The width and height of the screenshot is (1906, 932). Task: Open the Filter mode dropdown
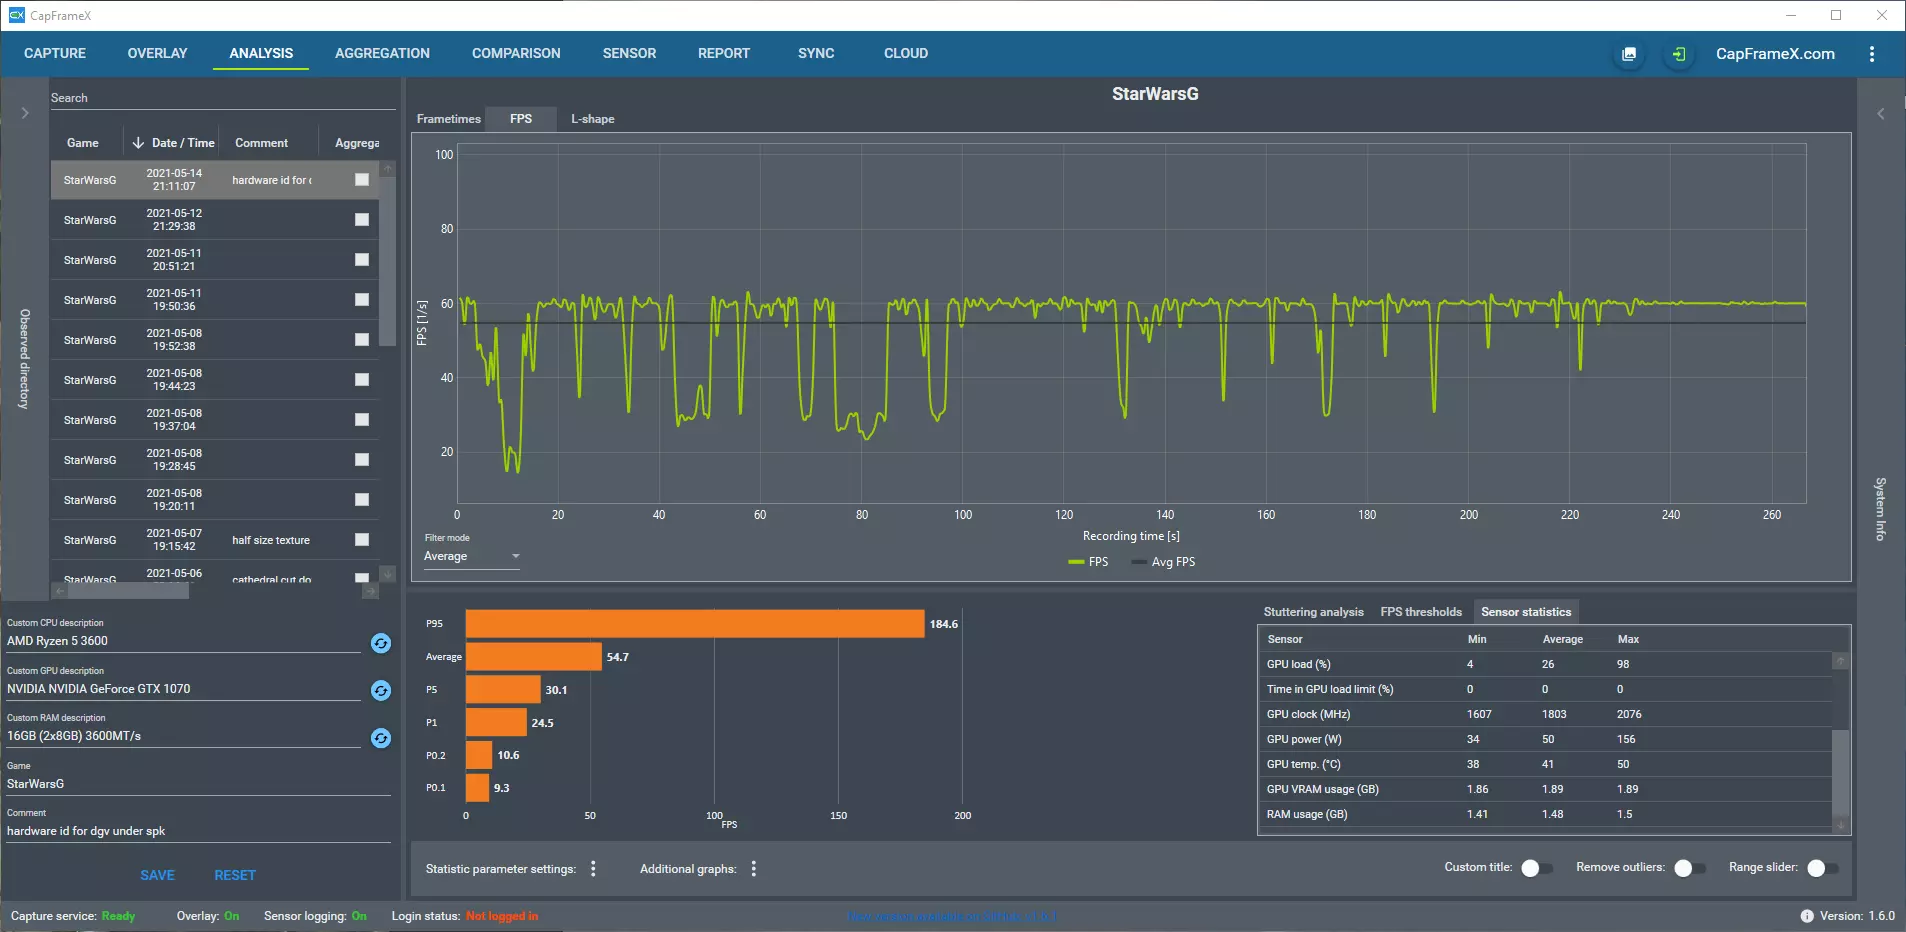(x=471, y=557)
